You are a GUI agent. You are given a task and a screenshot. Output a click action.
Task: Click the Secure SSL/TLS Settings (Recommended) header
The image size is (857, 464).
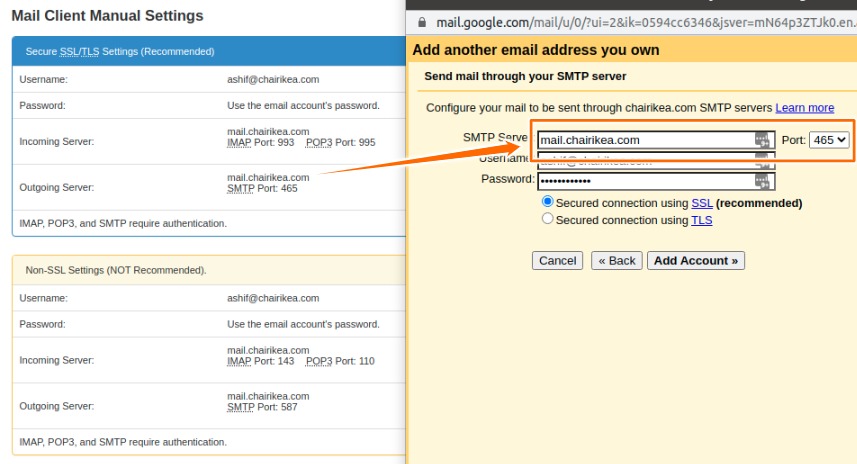[209, 51]
